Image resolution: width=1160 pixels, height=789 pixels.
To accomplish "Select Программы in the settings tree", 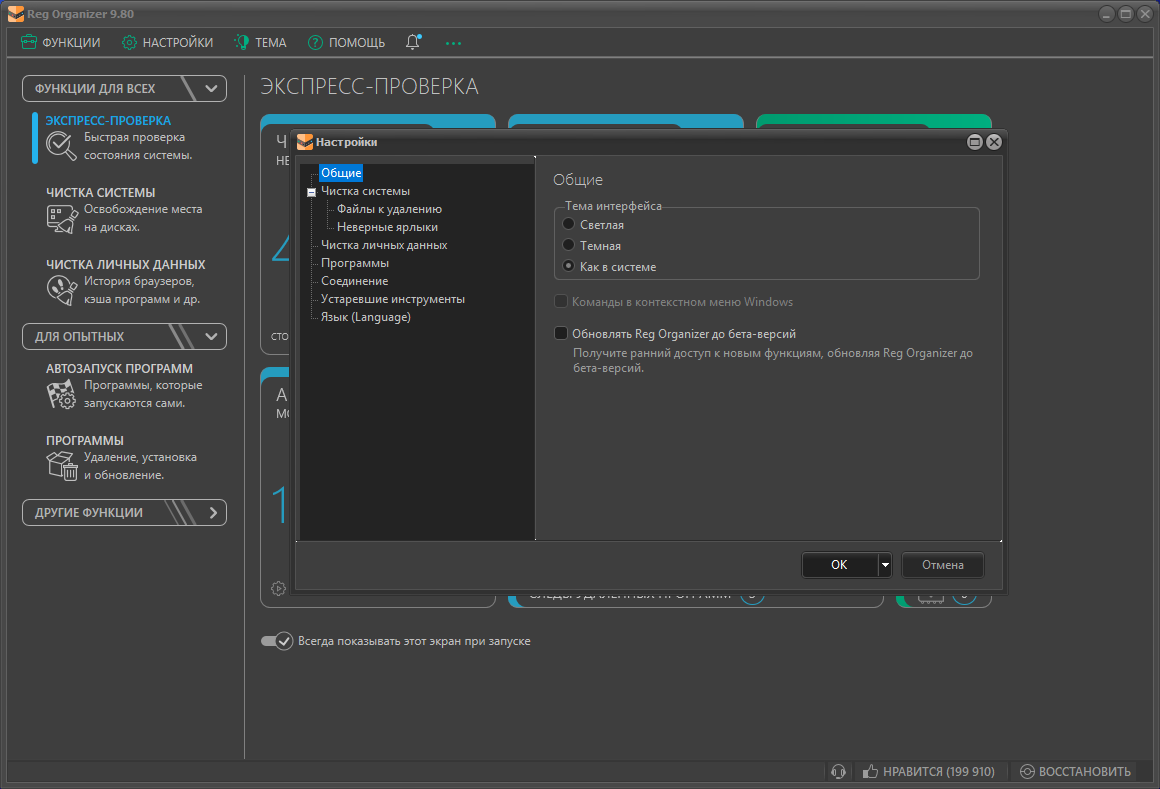I will click(x=355, y=263).
